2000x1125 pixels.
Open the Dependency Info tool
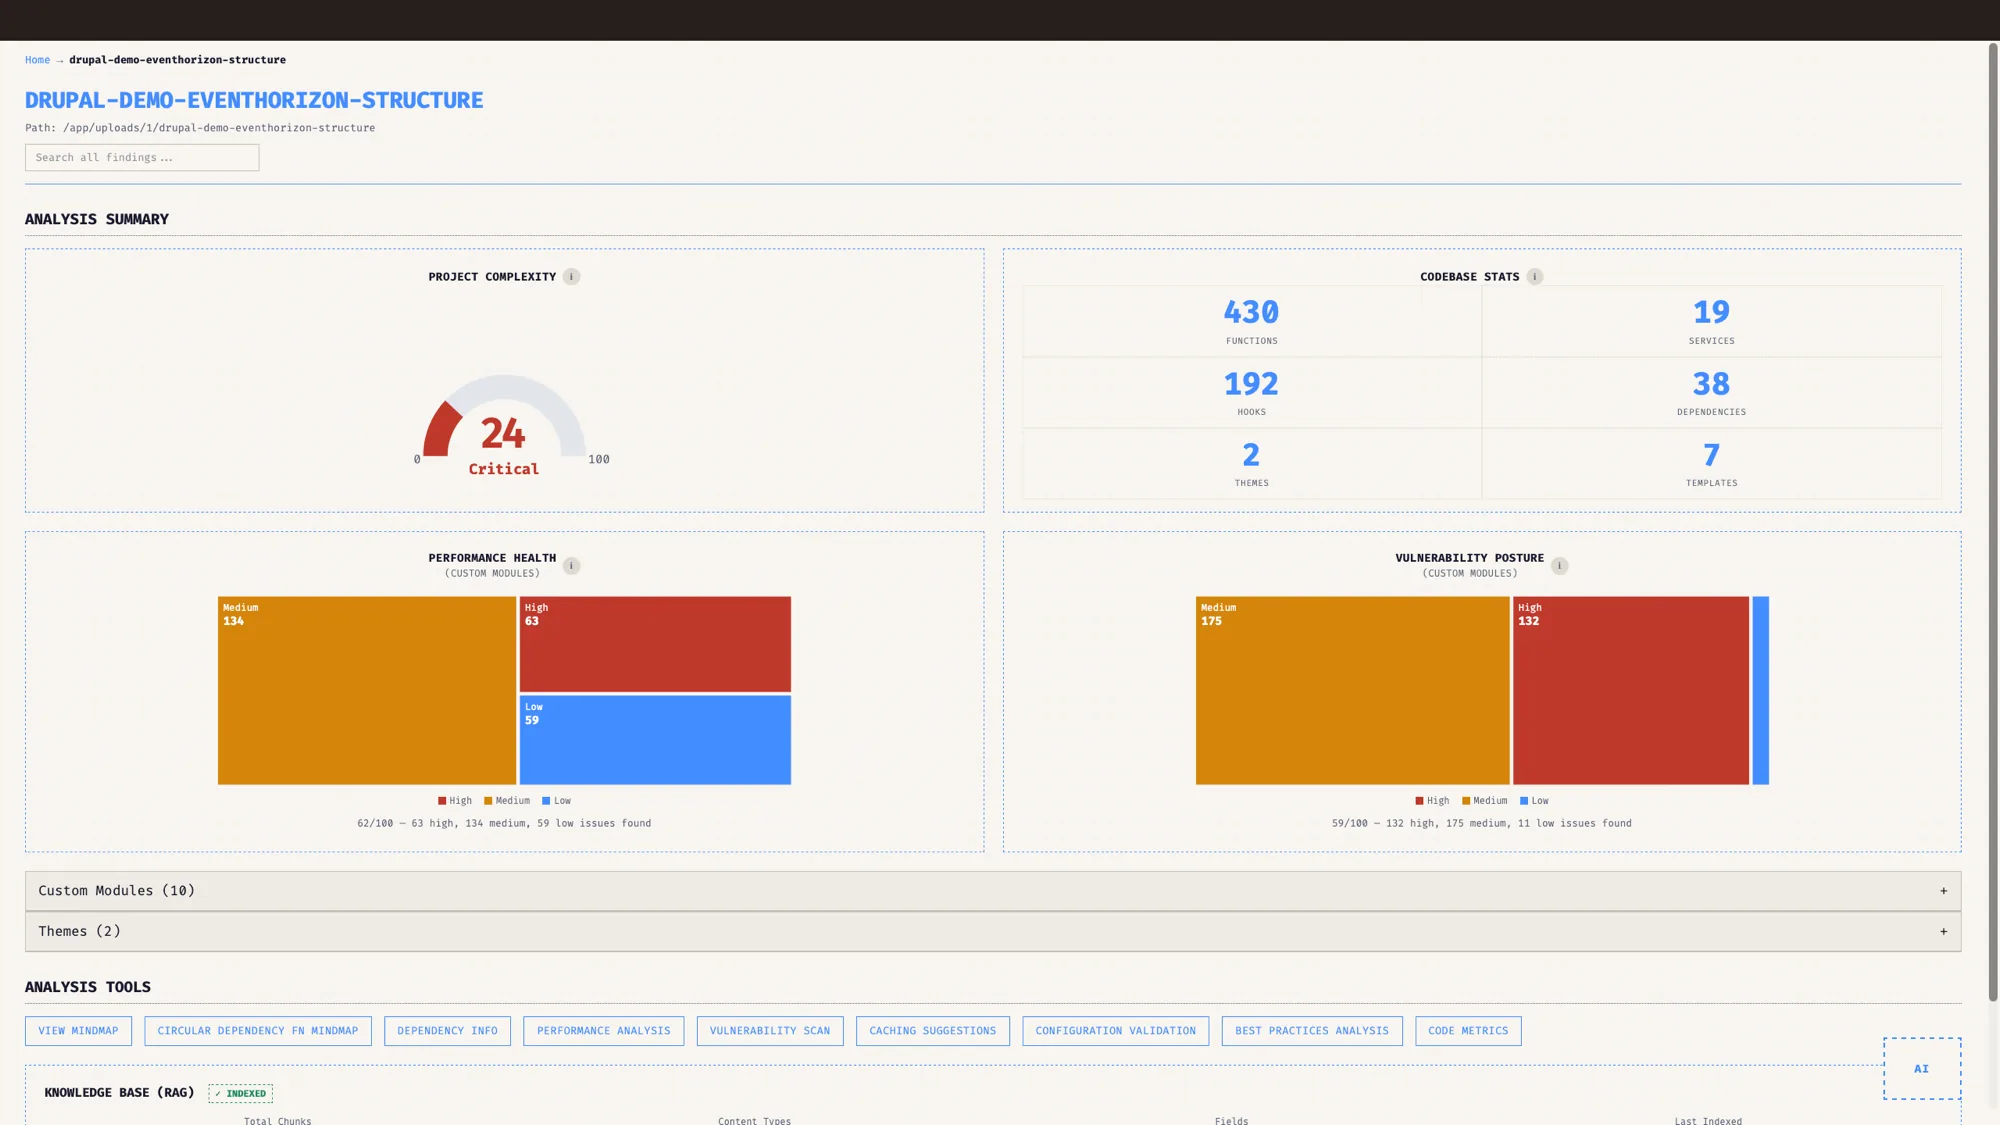(447, 1031)
